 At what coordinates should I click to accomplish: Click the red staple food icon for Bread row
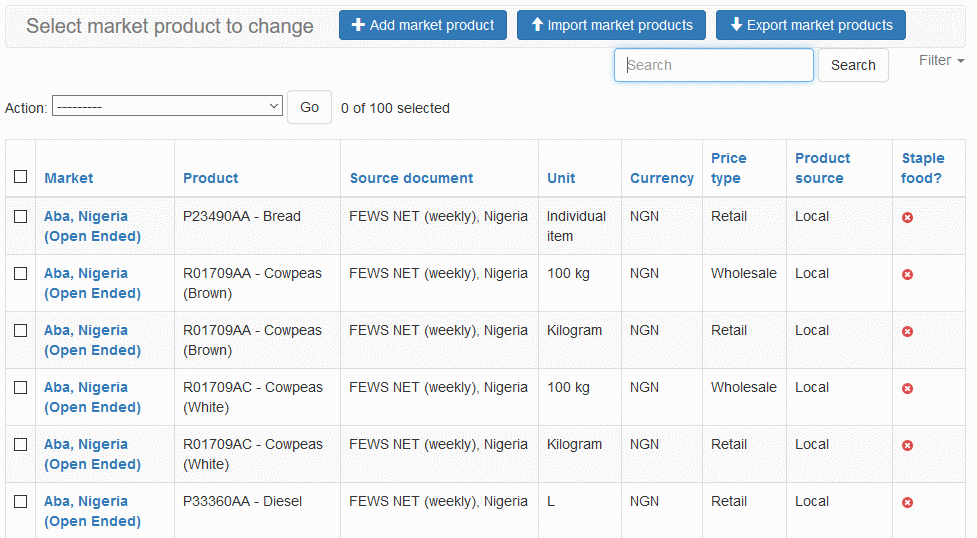pyautogui.click(x=907, y=217)
